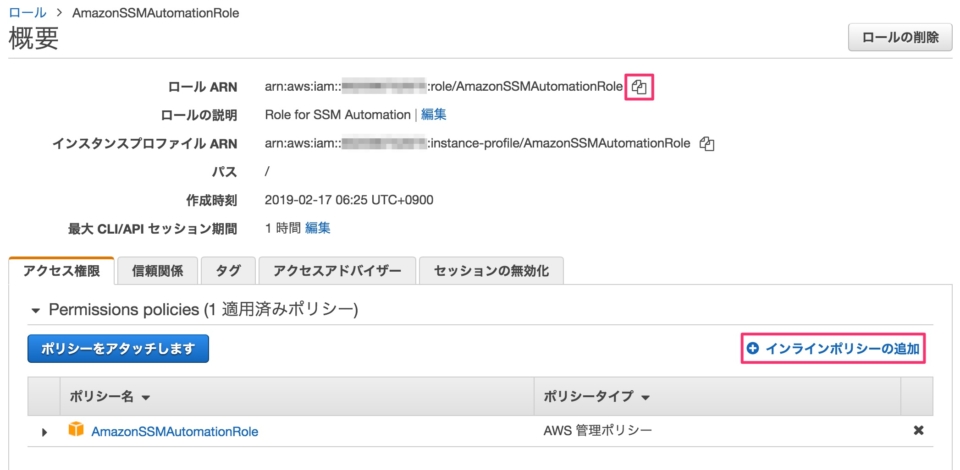Click the plus icon for inline policy
The height and width of the screenshot is (470, 960).
(x=752, y=349)
